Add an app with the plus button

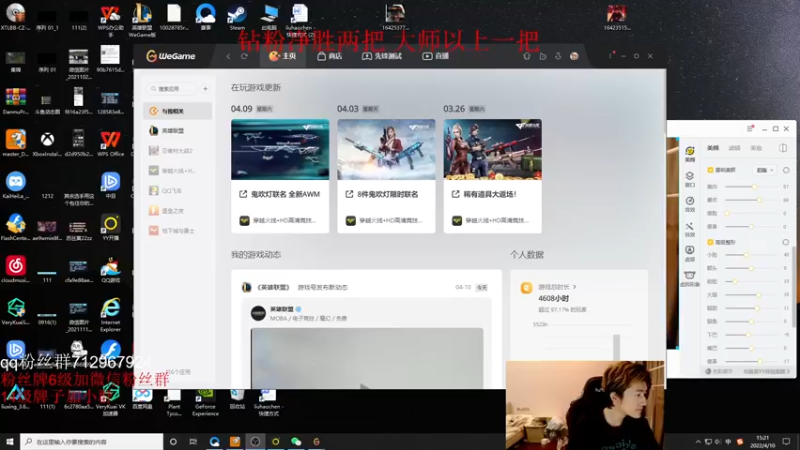coord(206,89)
